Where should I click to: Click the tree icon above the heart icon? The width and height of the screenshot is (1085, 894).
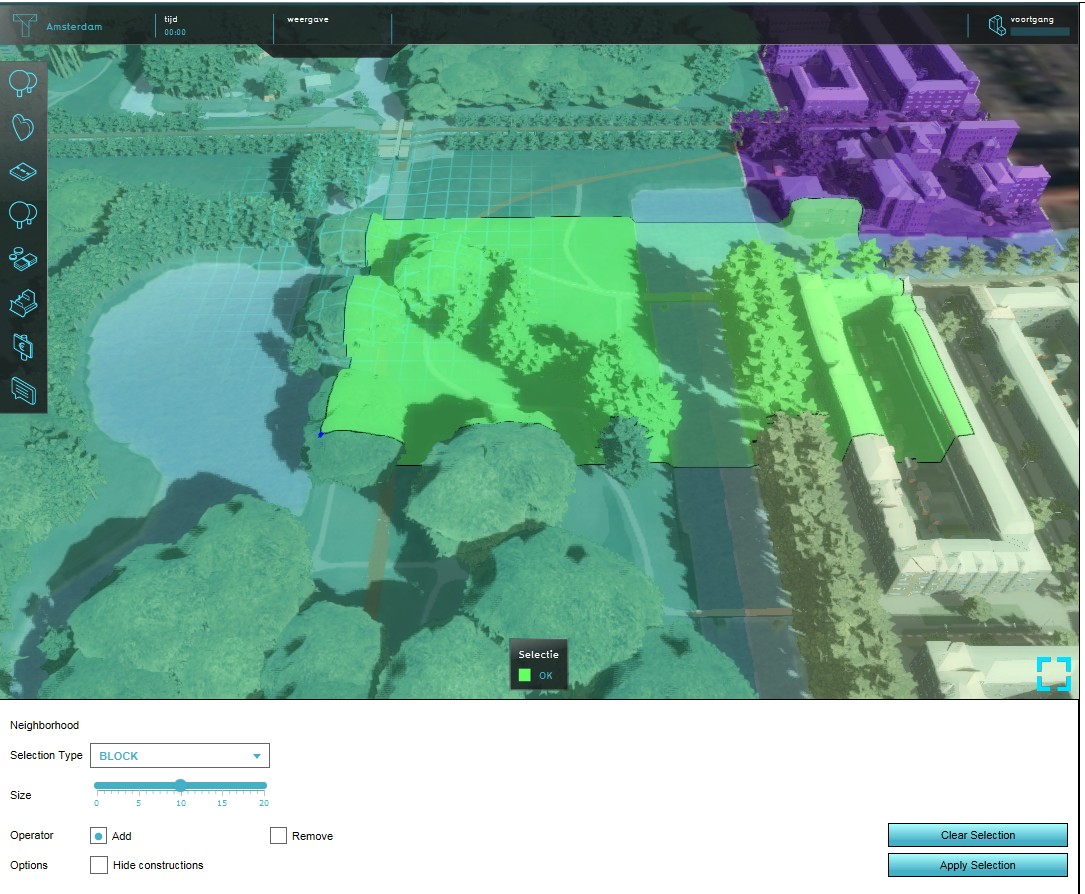[x=24, y=85]
